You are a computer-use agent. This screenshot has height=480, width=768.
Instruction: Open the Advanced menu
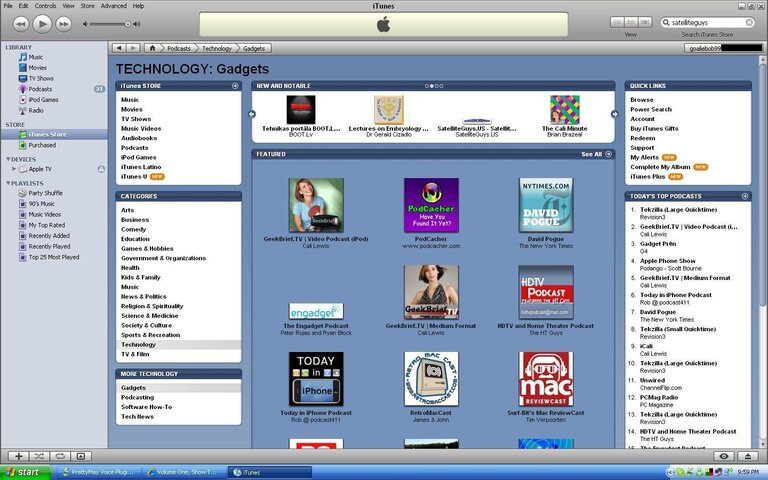114,6
